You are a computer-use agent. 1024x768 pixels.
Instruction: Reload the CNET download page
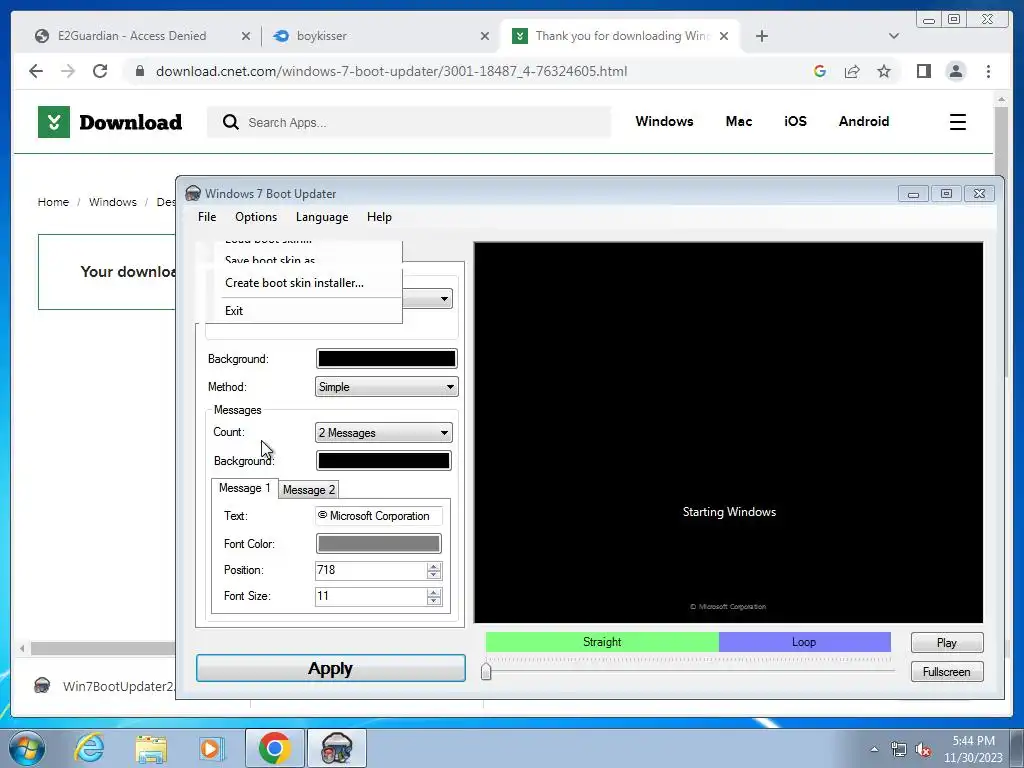coord(100,71)
